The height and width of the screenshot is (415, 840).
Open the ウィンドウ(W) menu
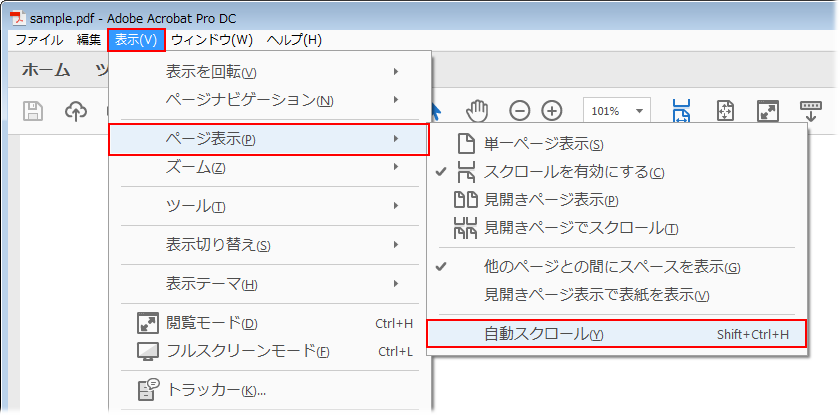(212, 40)
